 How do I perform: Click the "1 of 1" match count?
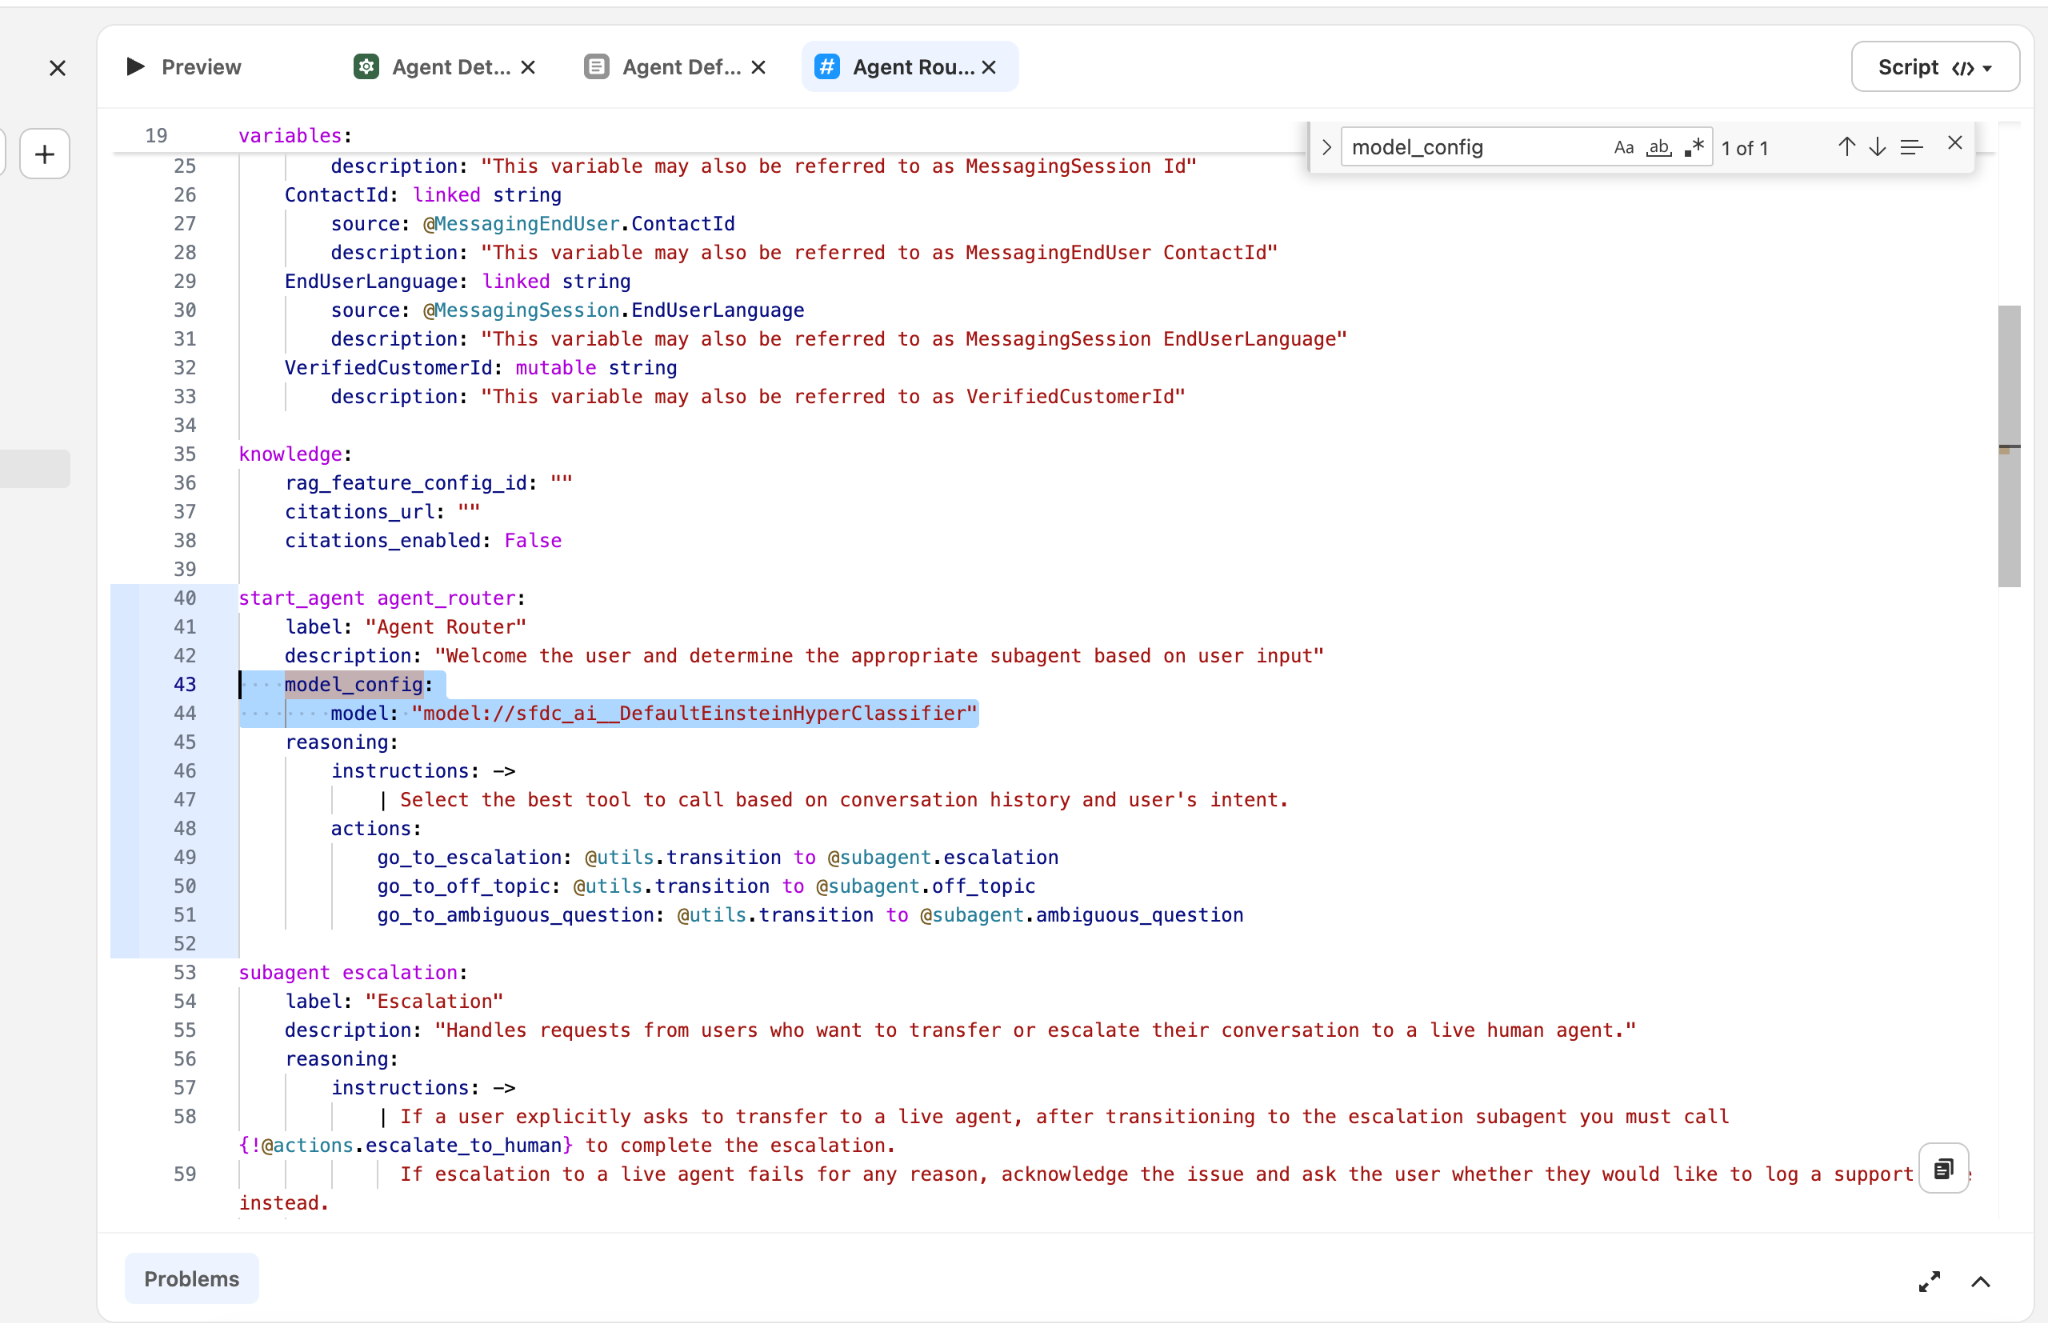point(1745,148)
